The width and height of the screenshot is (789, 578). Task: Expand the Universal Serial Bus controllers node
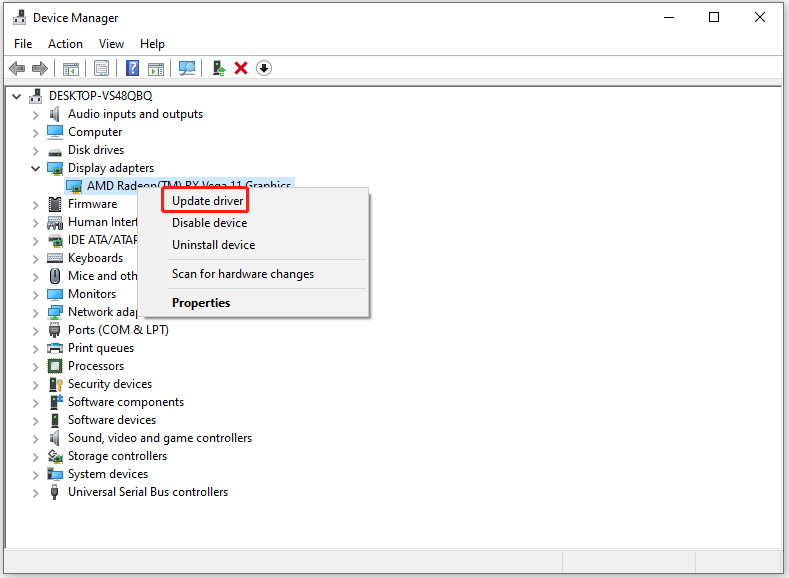click(x=35, y=493)
